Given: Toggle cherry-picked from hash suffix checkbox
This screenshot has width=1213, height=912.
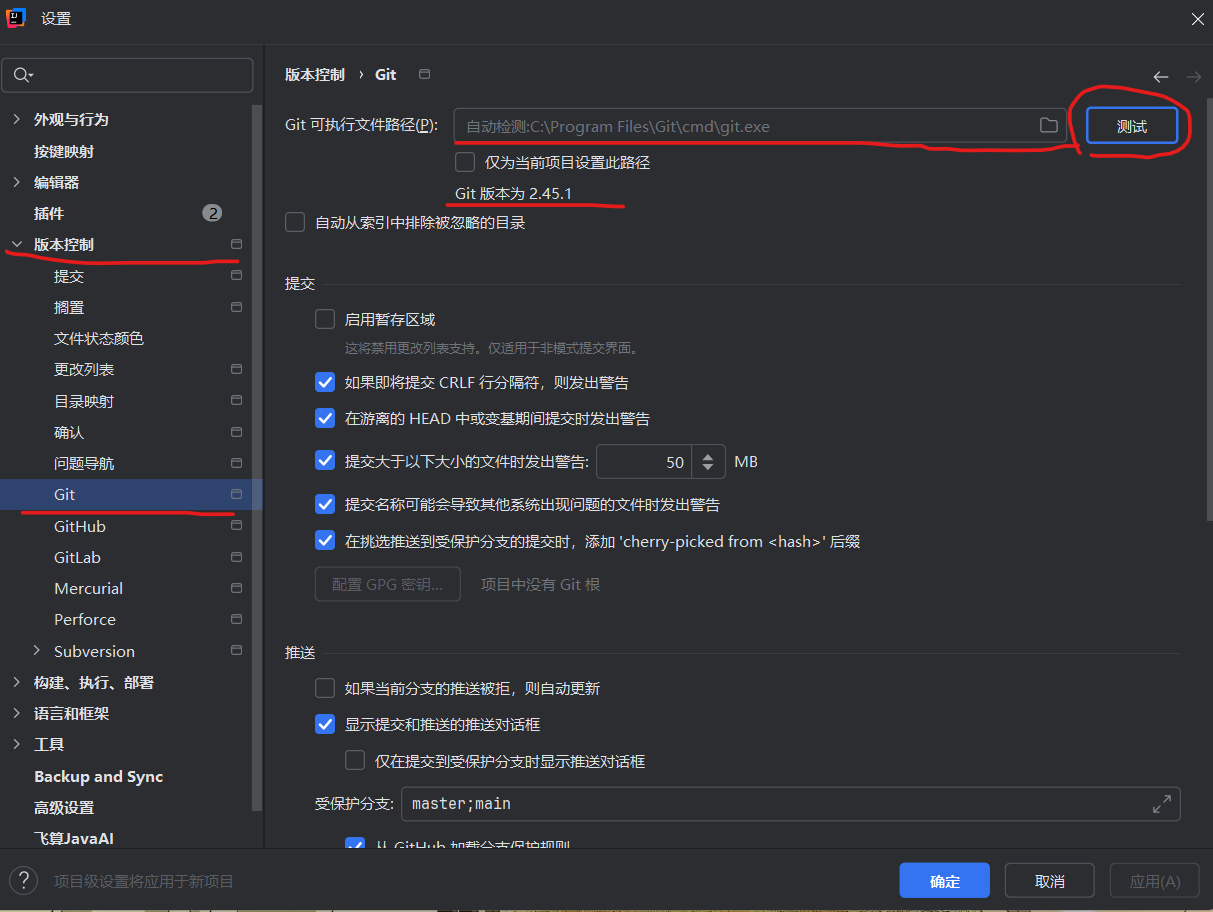Looking at the screenshot, I should point(325,541).
